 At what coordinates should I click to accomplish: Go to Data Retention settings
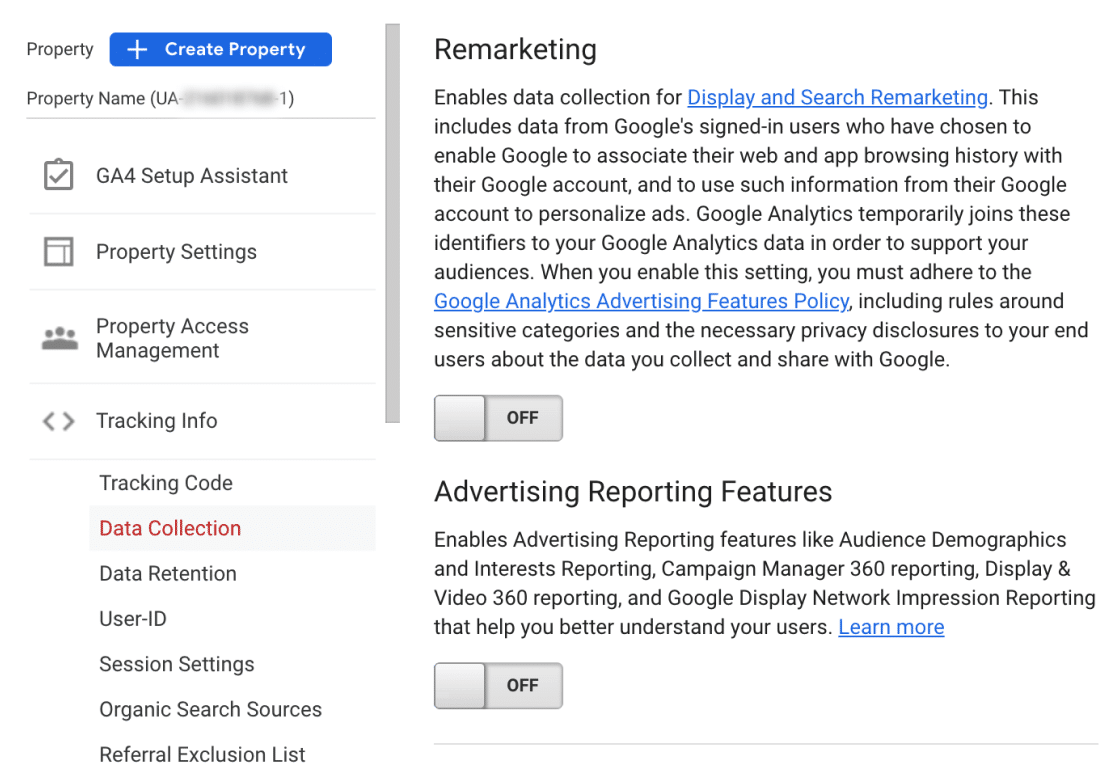point(168,574)
